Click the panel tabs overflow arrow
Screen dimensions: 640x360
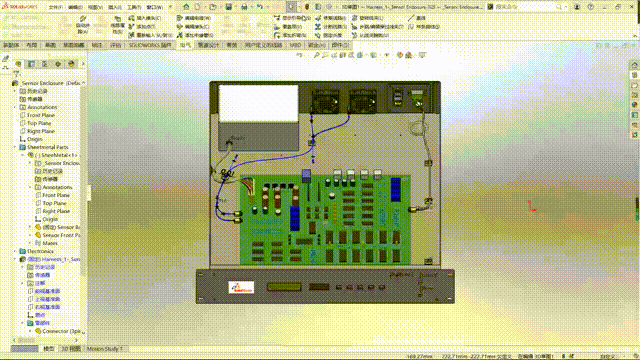[x=83, y=64]
